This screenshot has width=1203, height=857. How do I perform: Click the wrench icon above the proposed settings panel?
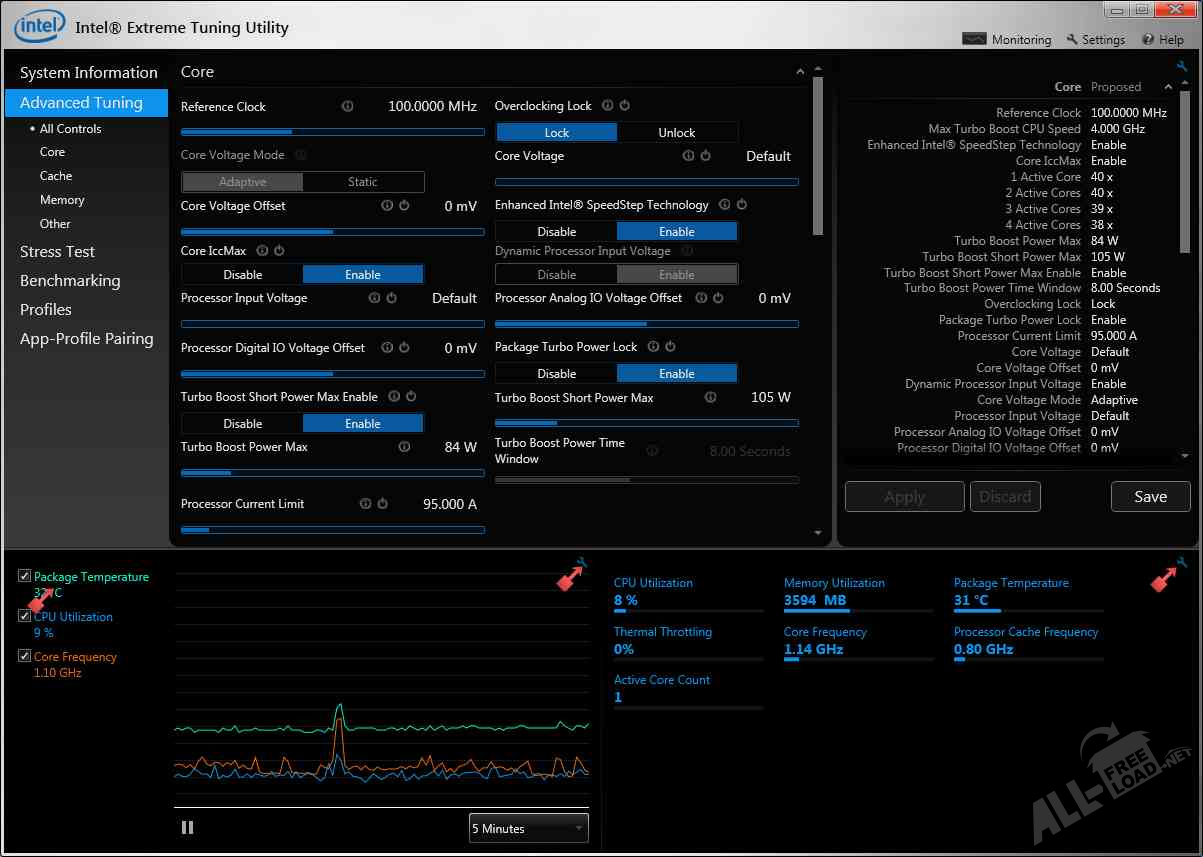click(1182, 67)
